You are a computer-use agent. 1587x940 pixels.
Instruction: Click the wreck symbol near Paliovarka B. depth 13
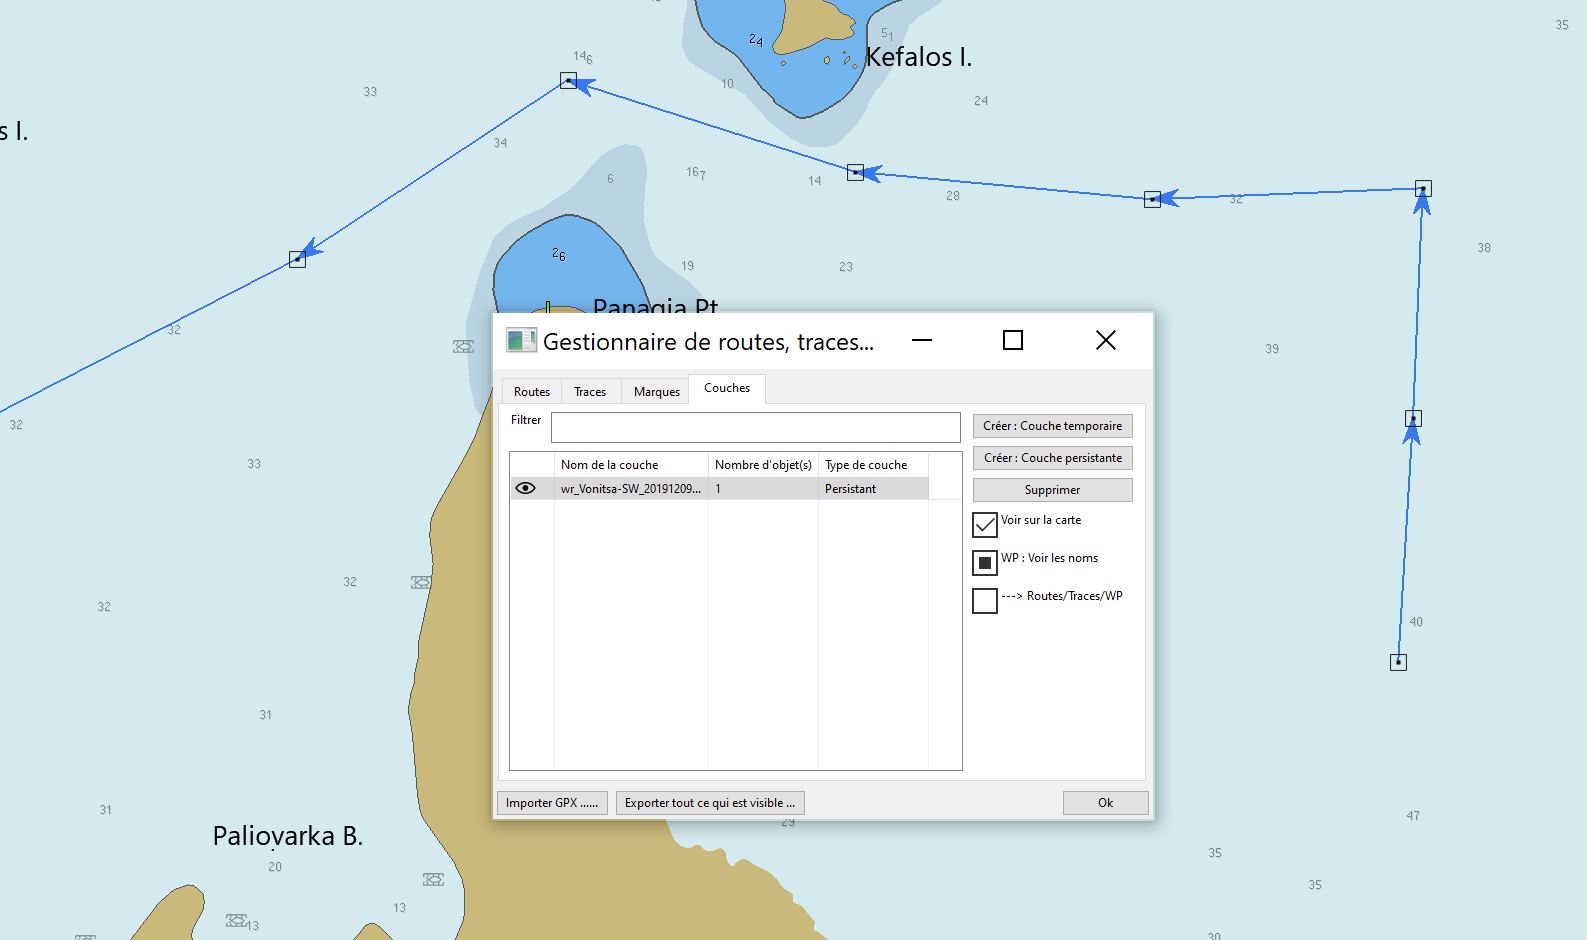click(236, 920)
